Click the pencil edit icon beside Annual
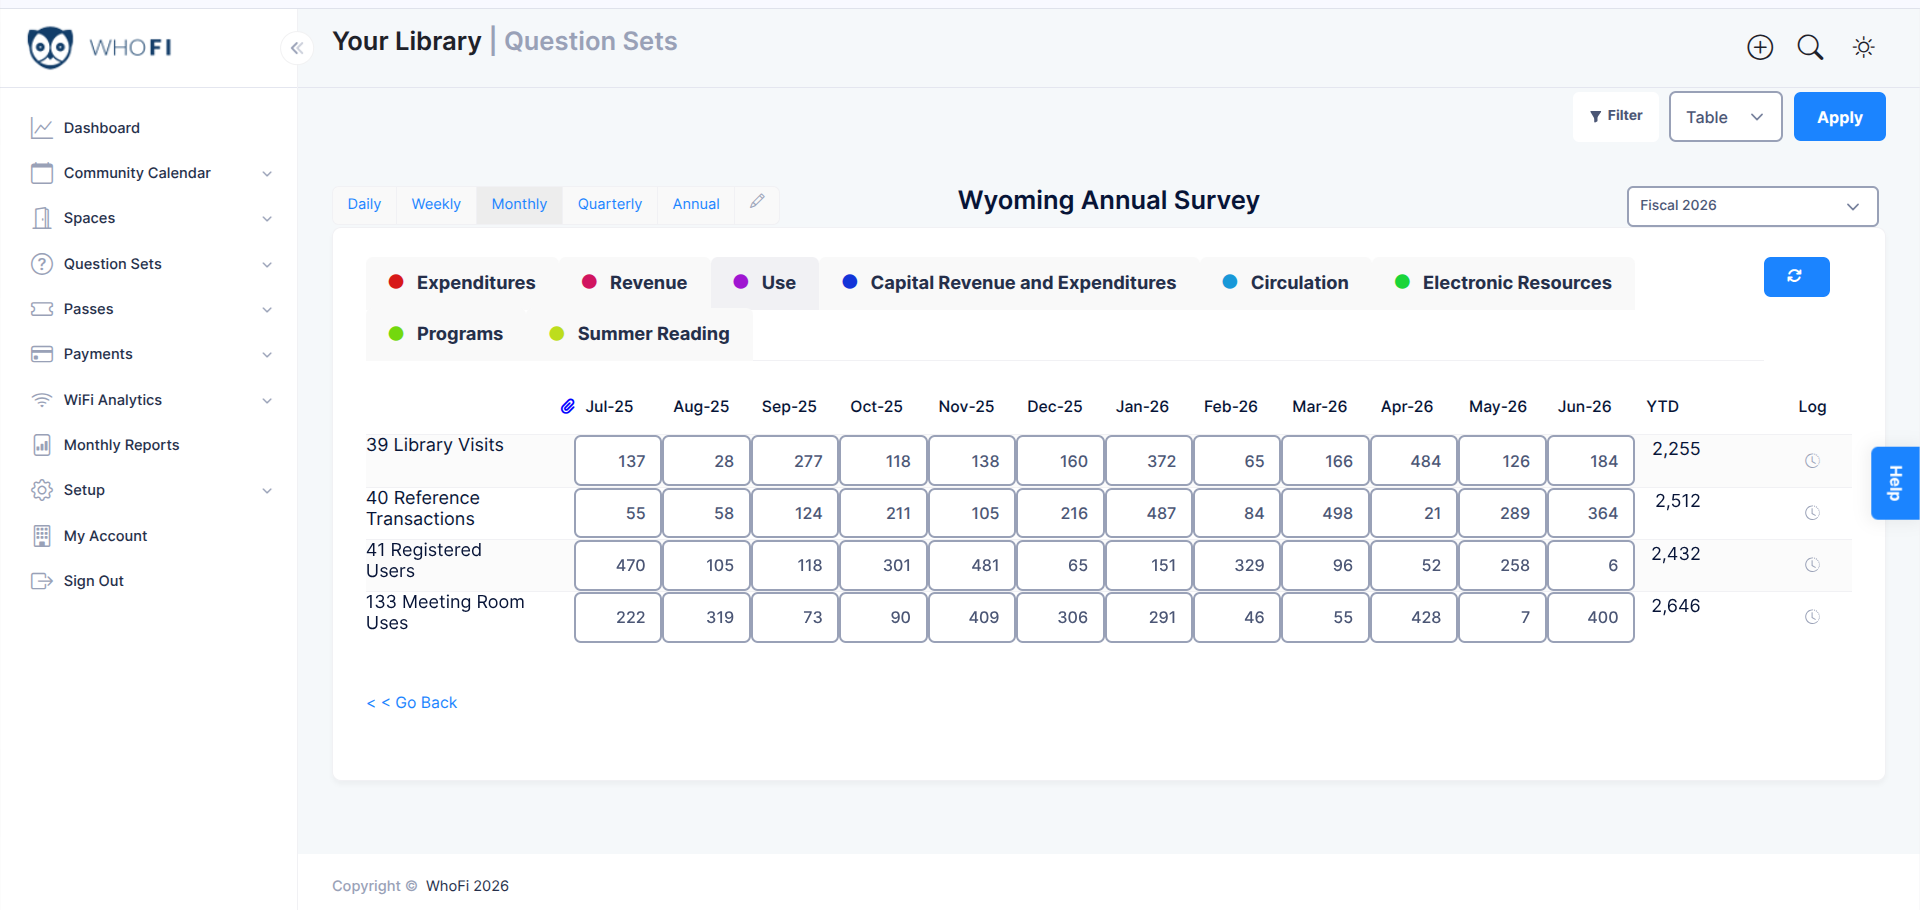This screenshot has width=1920, height=910. (757, 202)
